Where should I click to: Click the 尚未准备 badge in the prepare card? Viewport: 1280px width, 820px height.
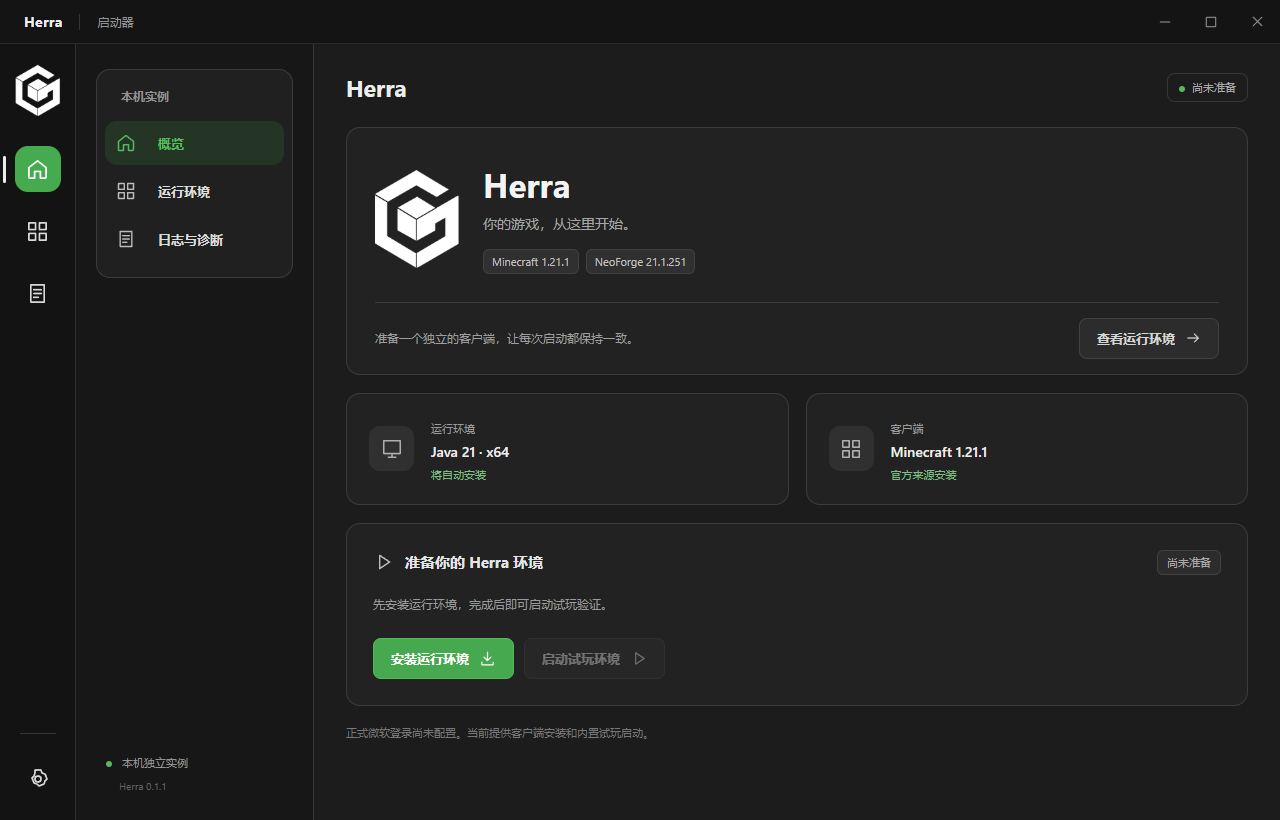tap(1189, 562)
